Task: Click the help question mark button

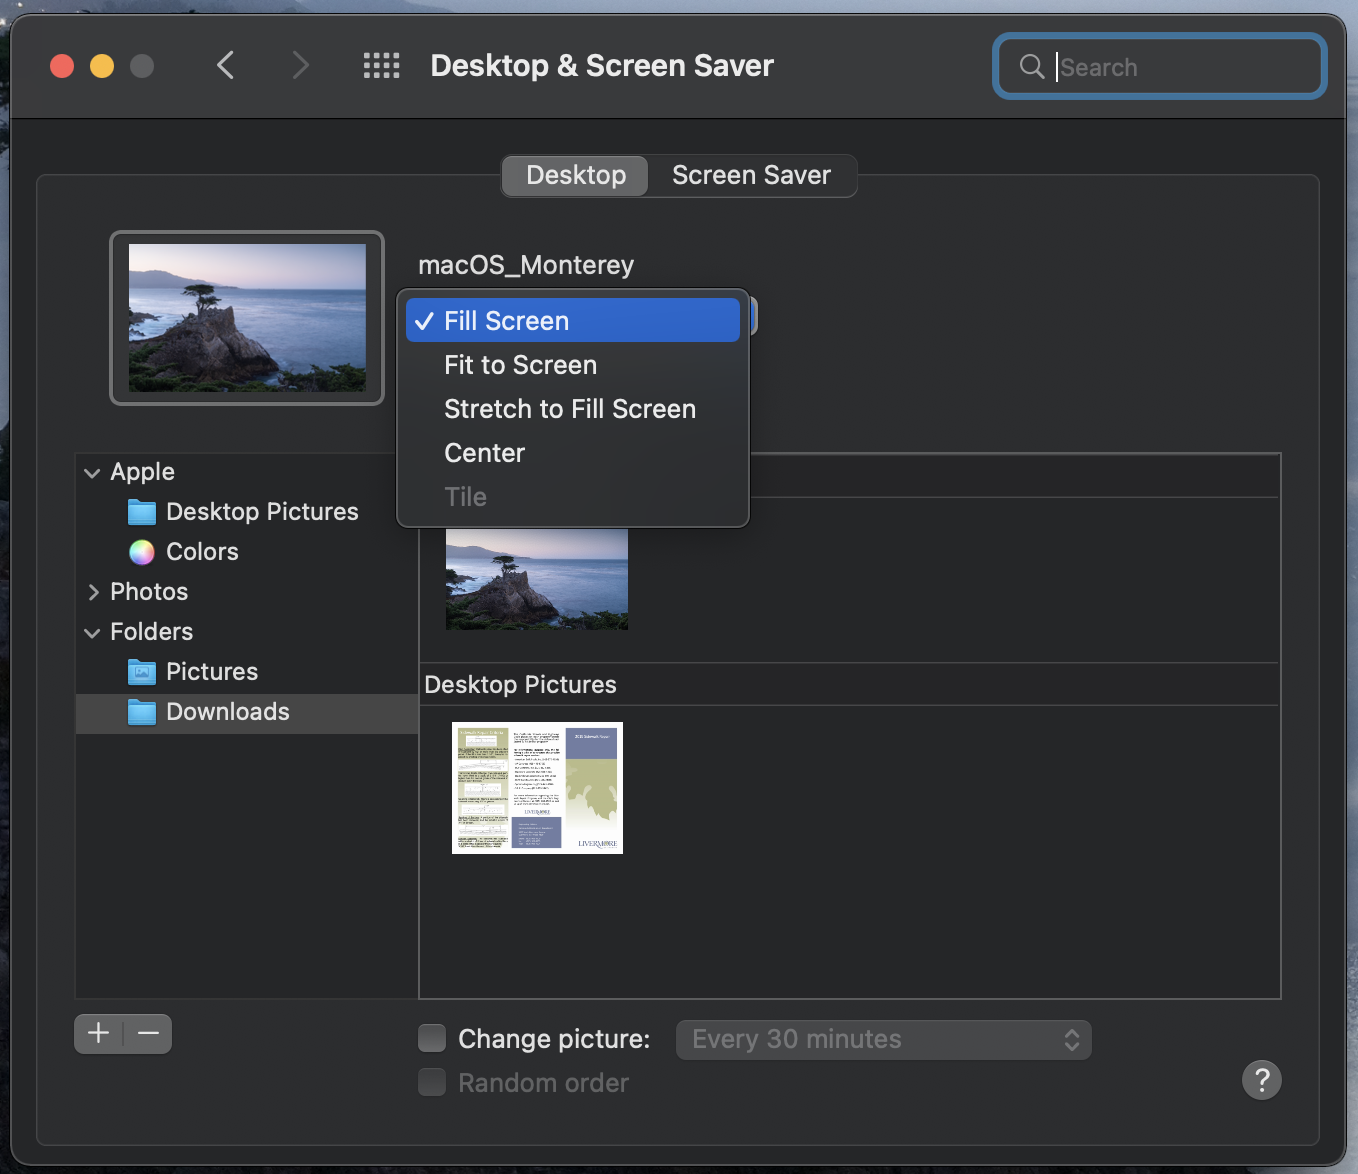Action: coord(1261,1080)
